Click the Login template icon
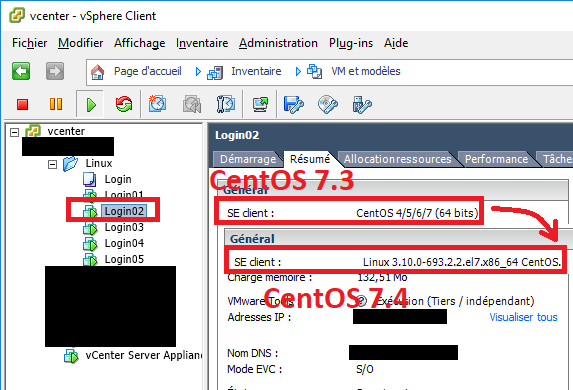 (x=90, y=179)
